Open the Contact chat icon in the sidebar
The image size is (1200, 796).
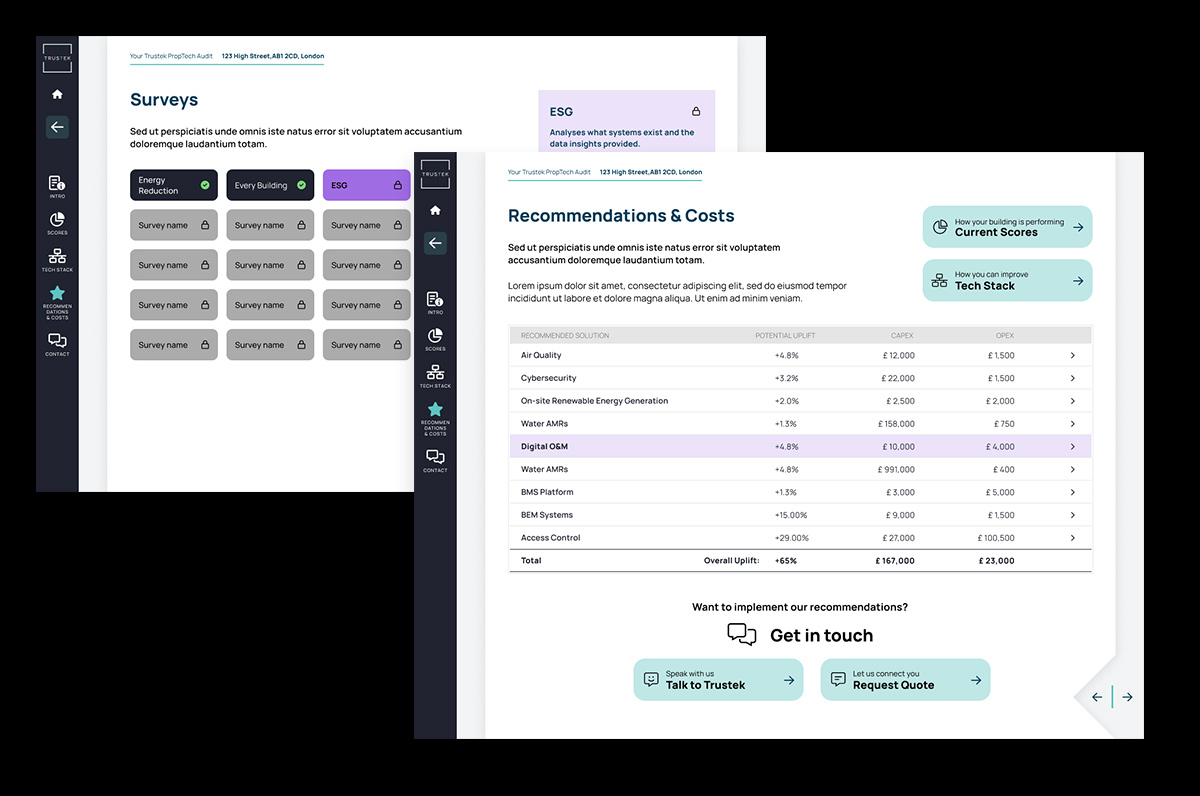point(435,456)
